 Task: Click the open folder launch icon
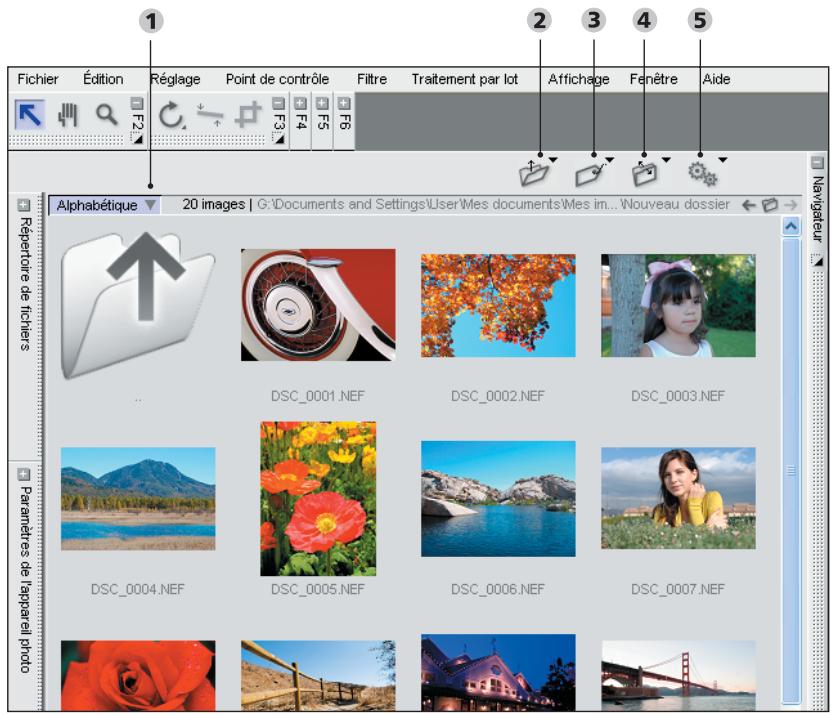[x=534, y=173]
